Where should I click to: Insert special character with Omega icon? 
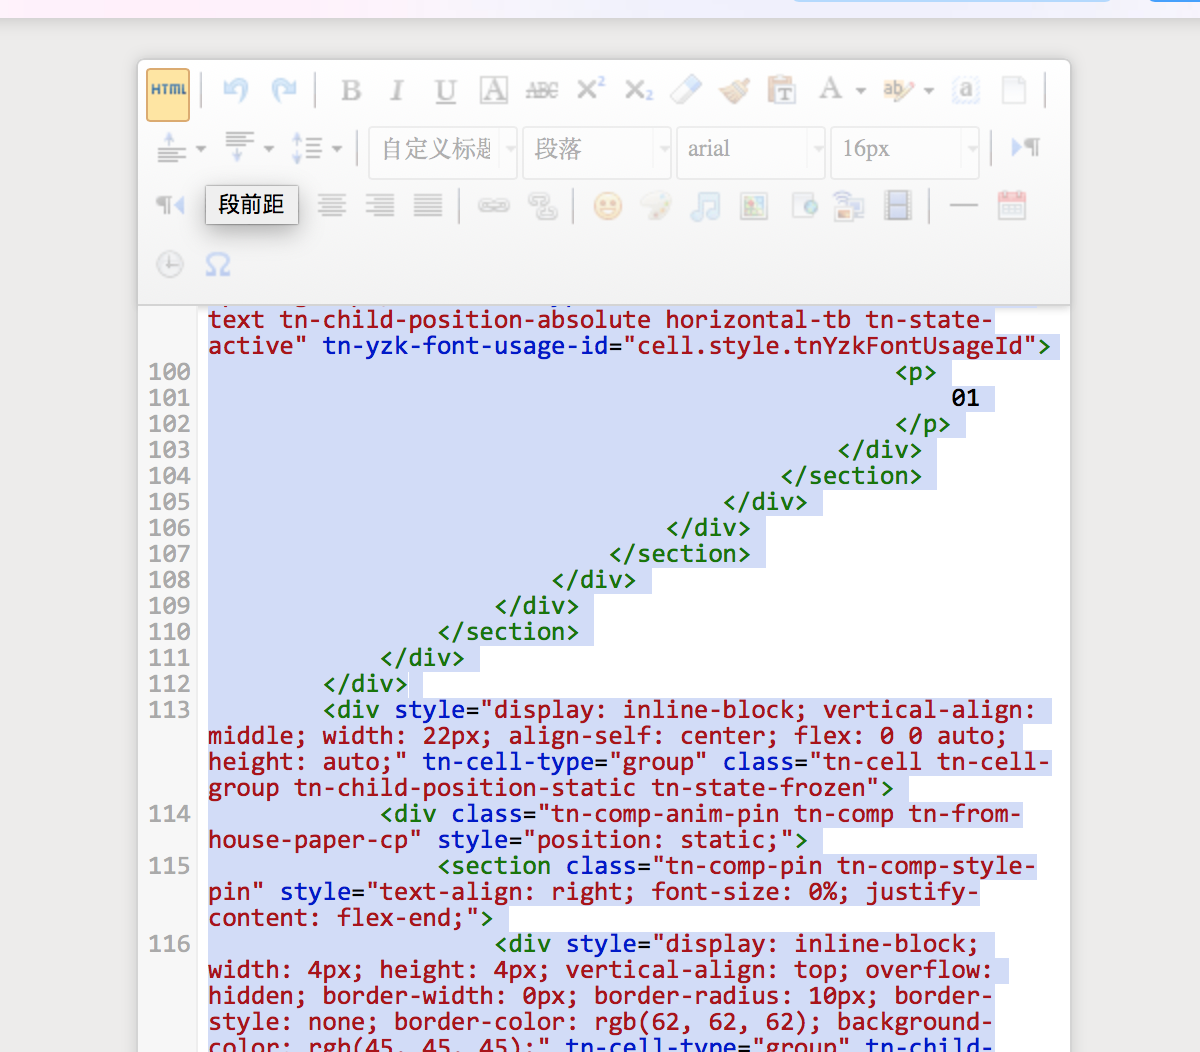coord(217,265)
